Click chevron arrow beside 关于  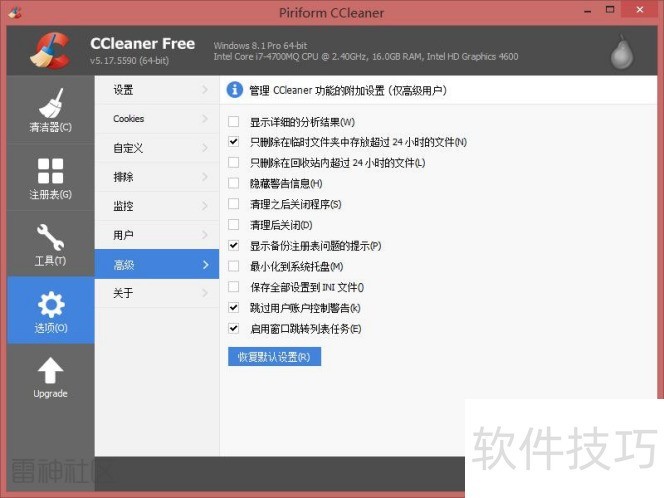click(x=205, y=293)
